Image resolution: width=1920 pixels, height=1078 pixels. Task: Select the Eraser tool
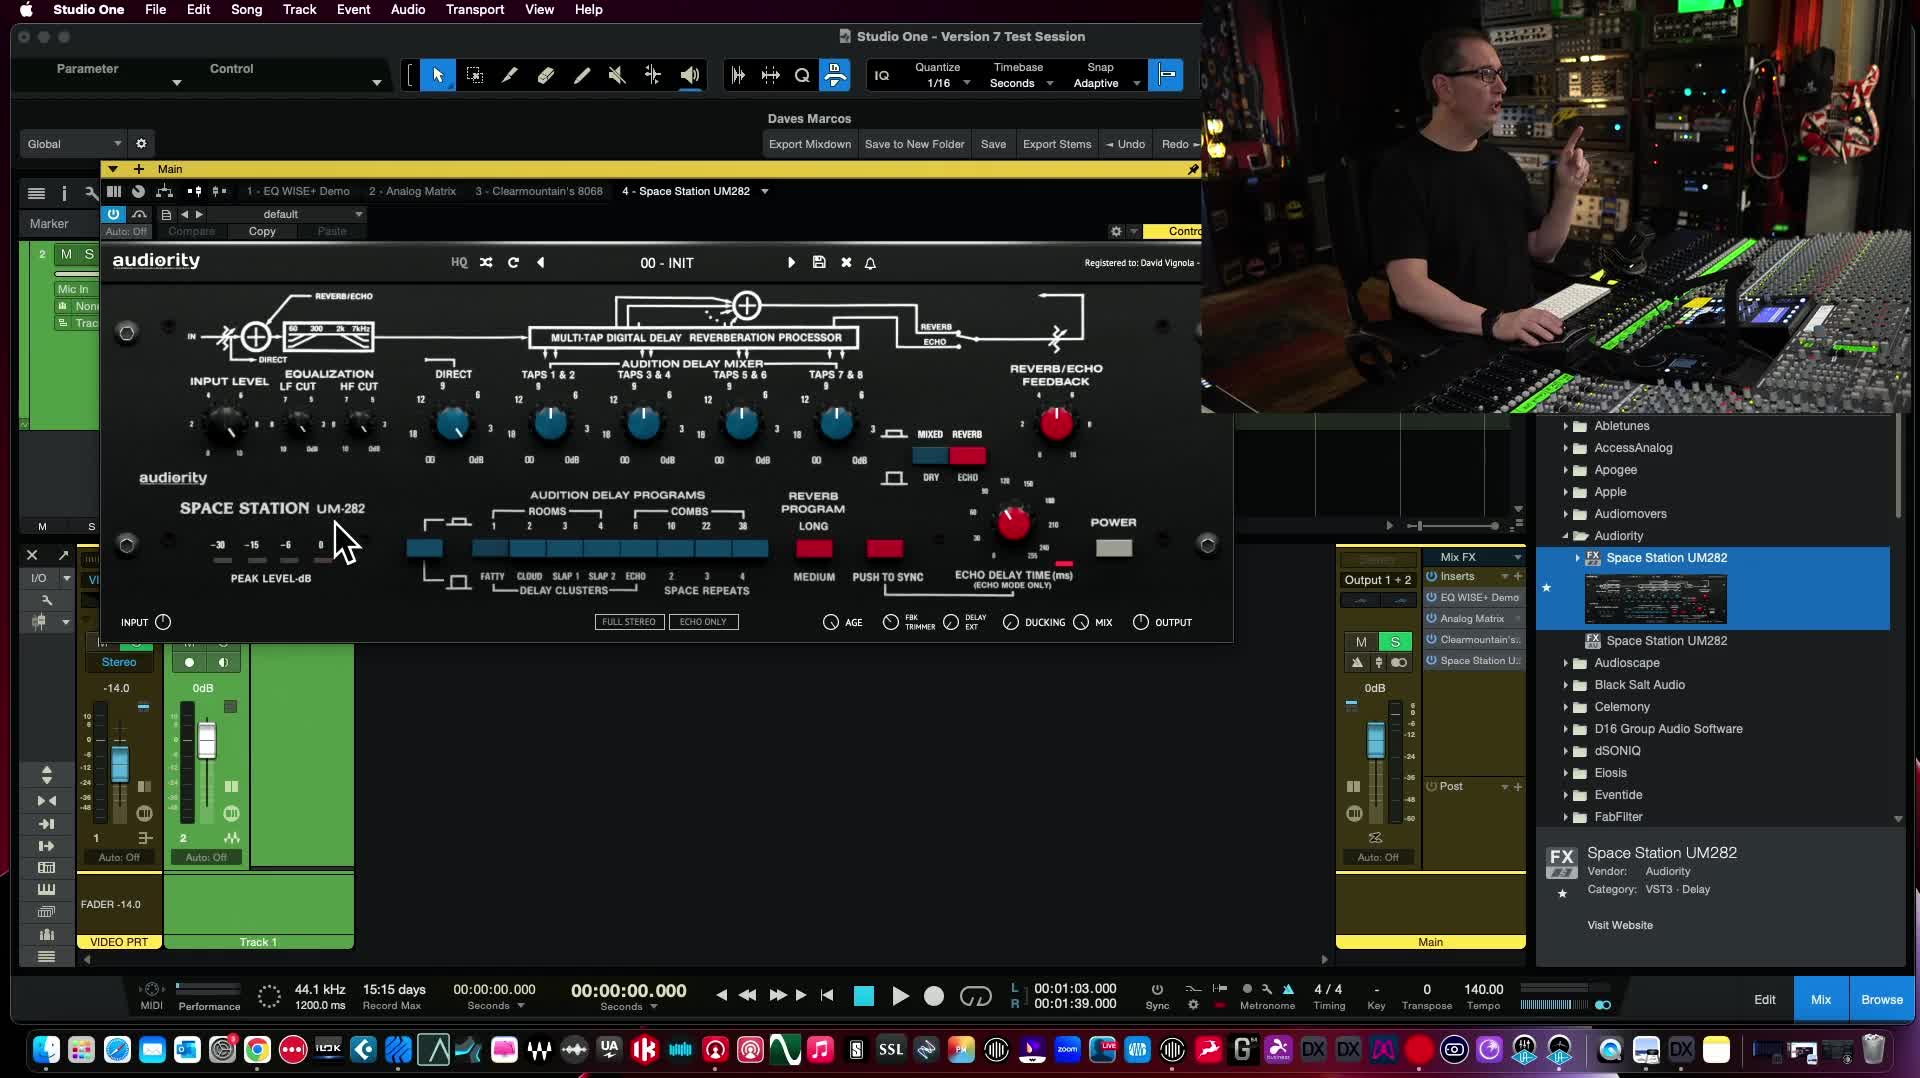(x=545, y=75)
